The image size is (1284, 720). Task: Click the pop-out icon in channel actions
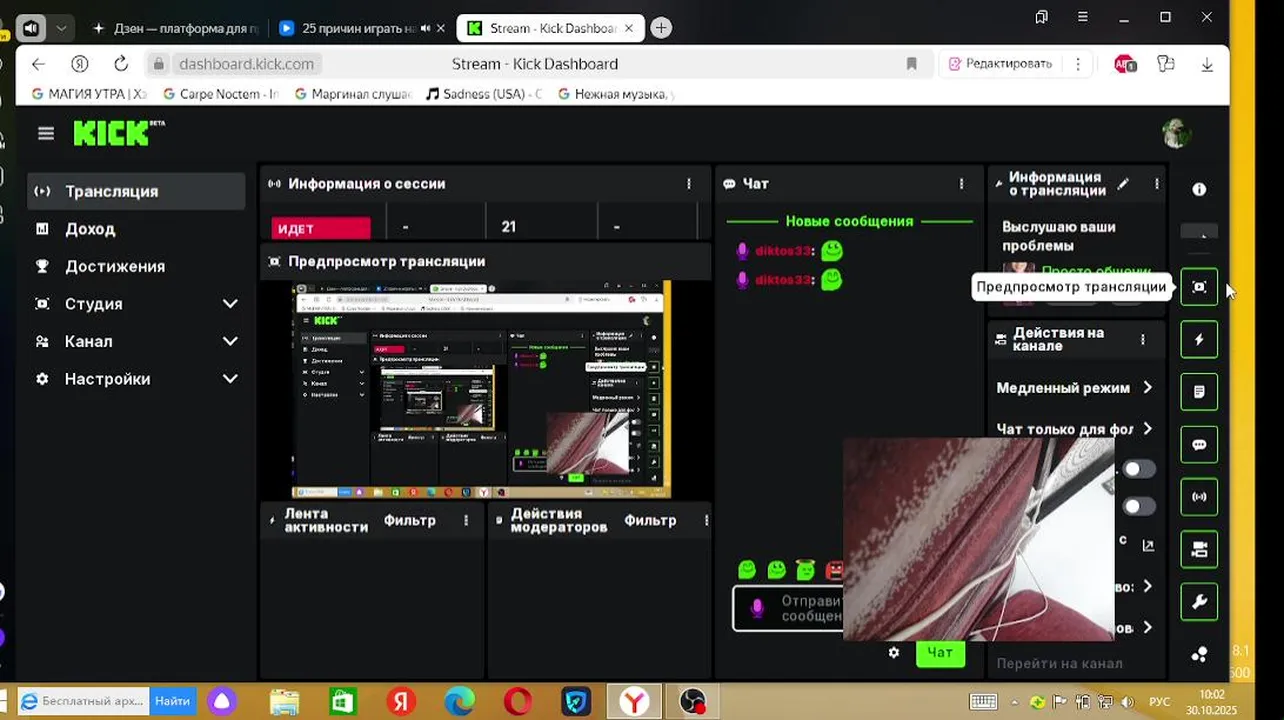(1148, 546)
